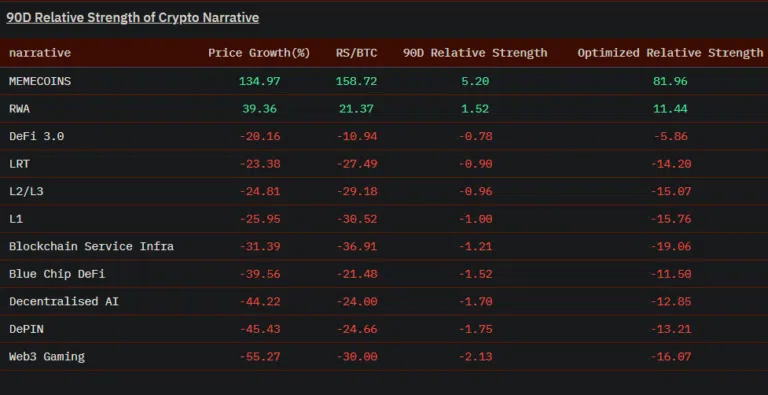Click Blockchain Service Infra RS/BTC -36.91
768x395 pixels.
357,246
